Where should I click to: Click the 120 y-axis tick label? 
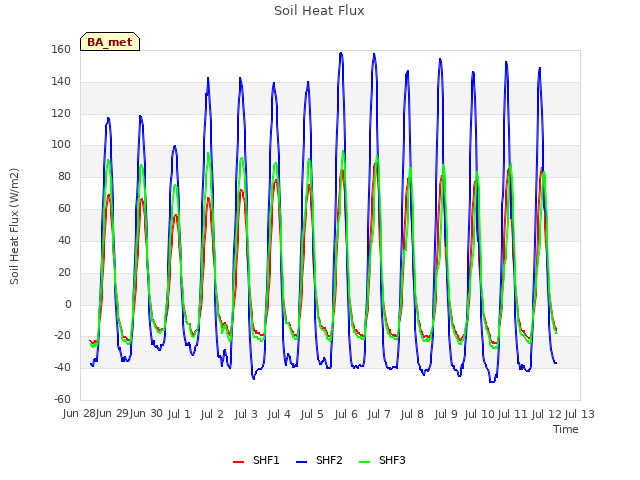click(x=61, y=113)
